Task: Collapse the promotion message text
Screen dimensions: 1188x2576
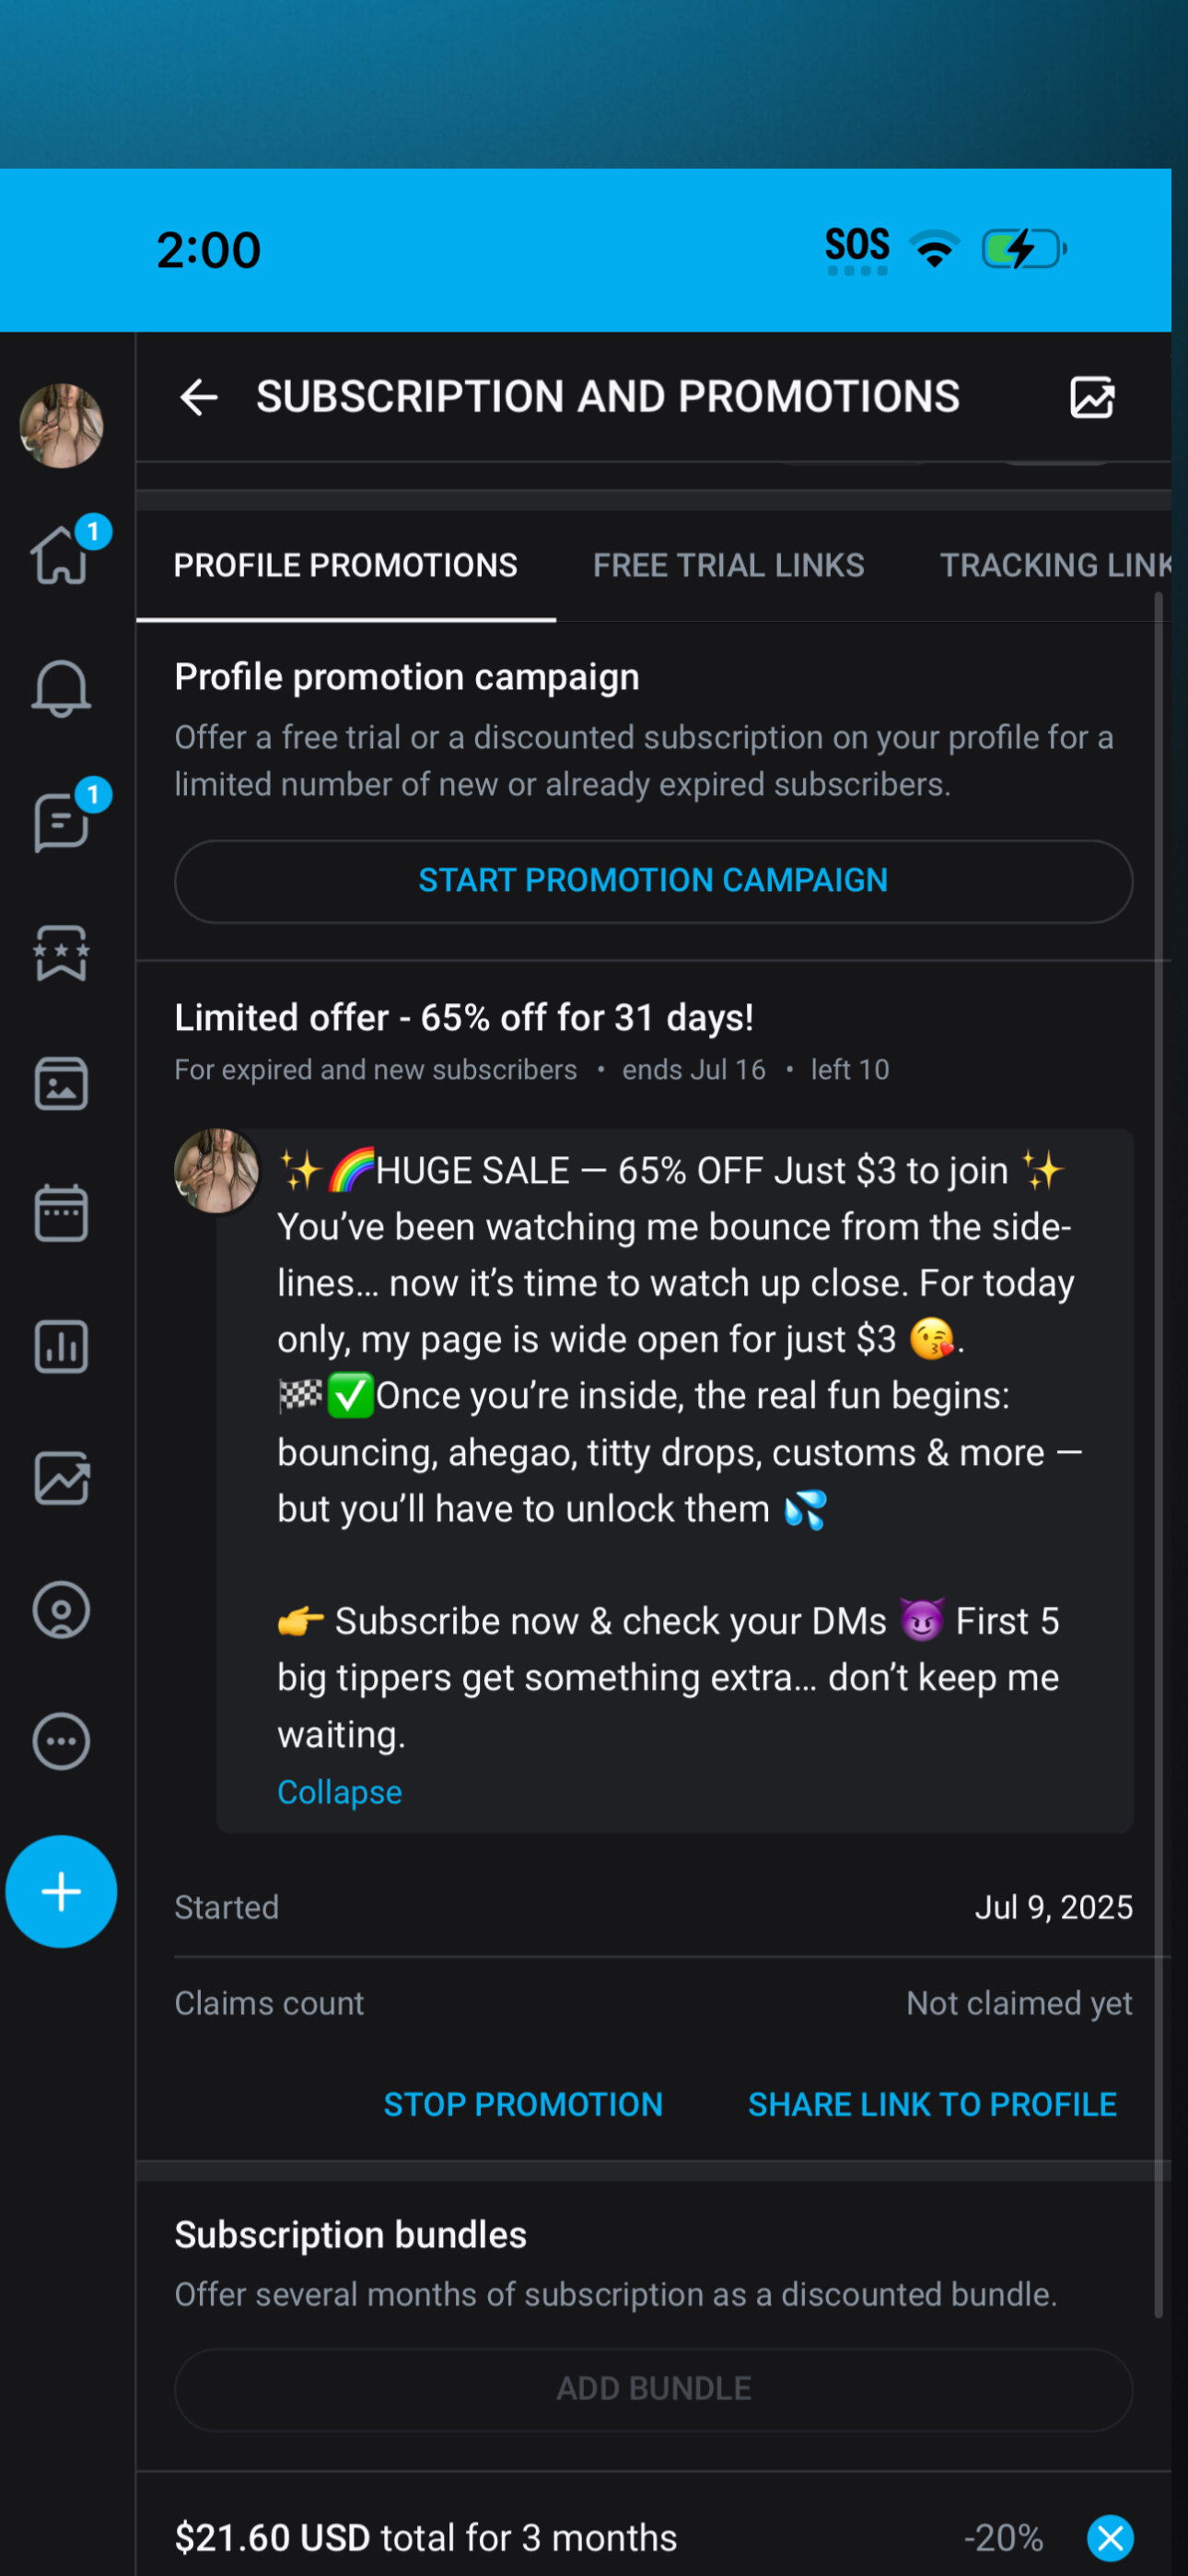Action: coord(339,1792)
